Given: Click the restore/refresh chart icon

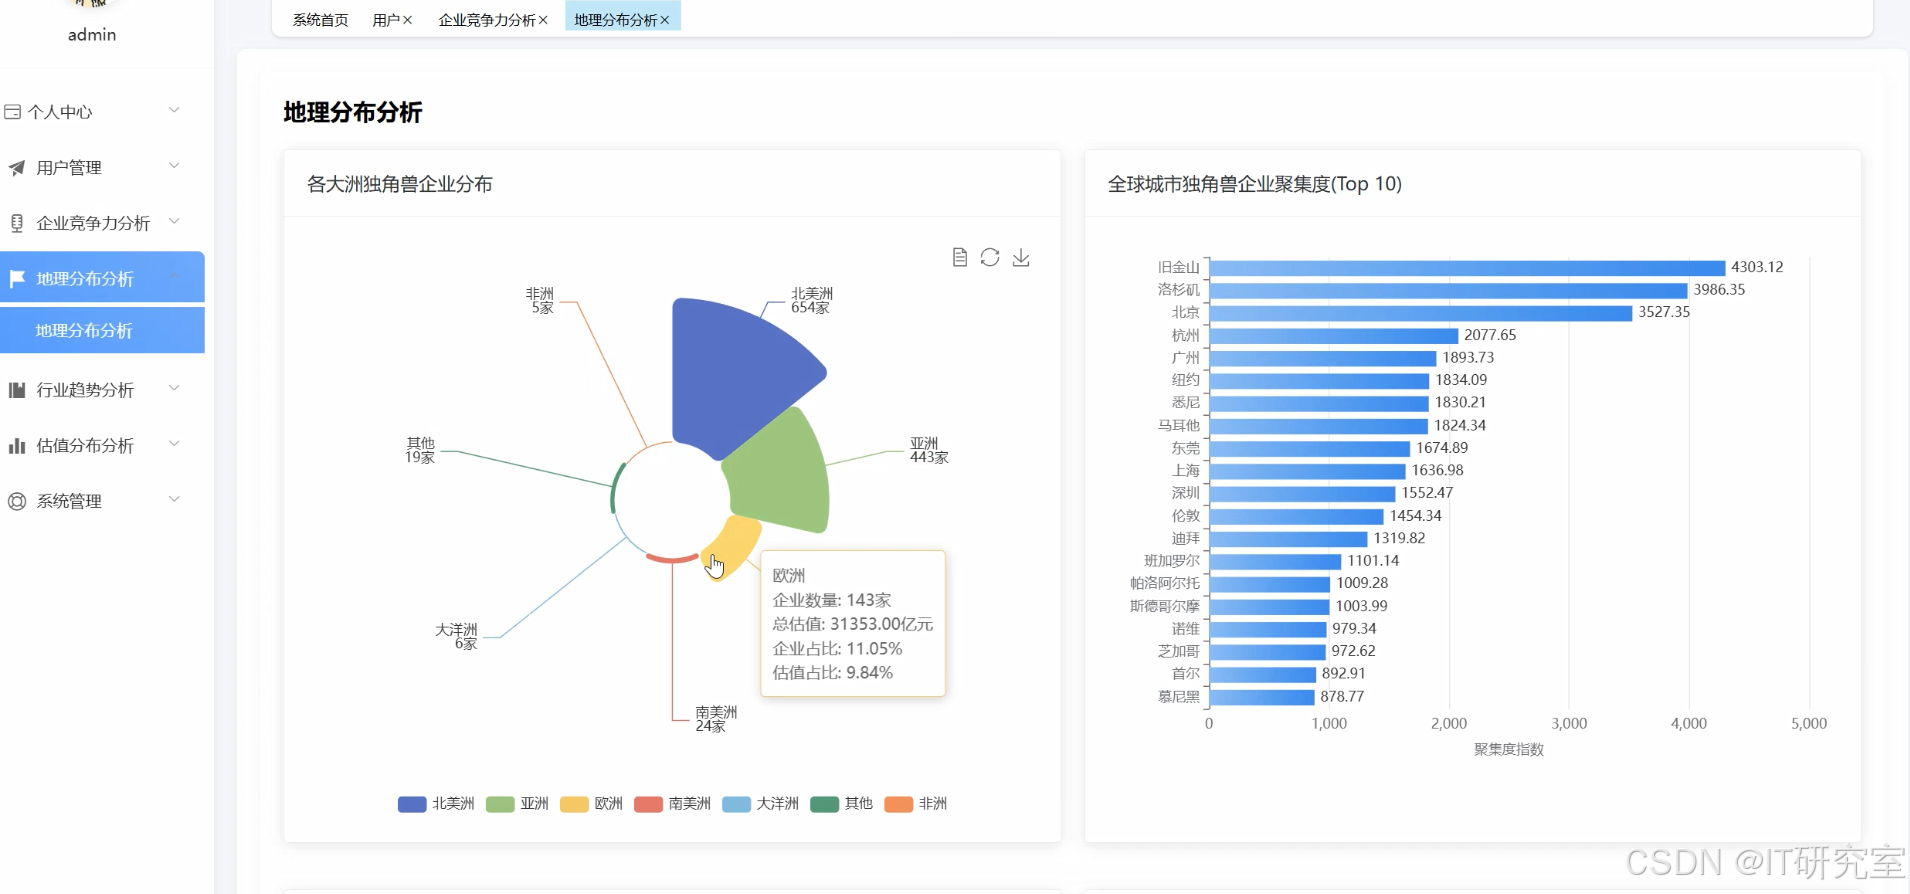Looking at the screenshot, I should [x=990, y=258].
